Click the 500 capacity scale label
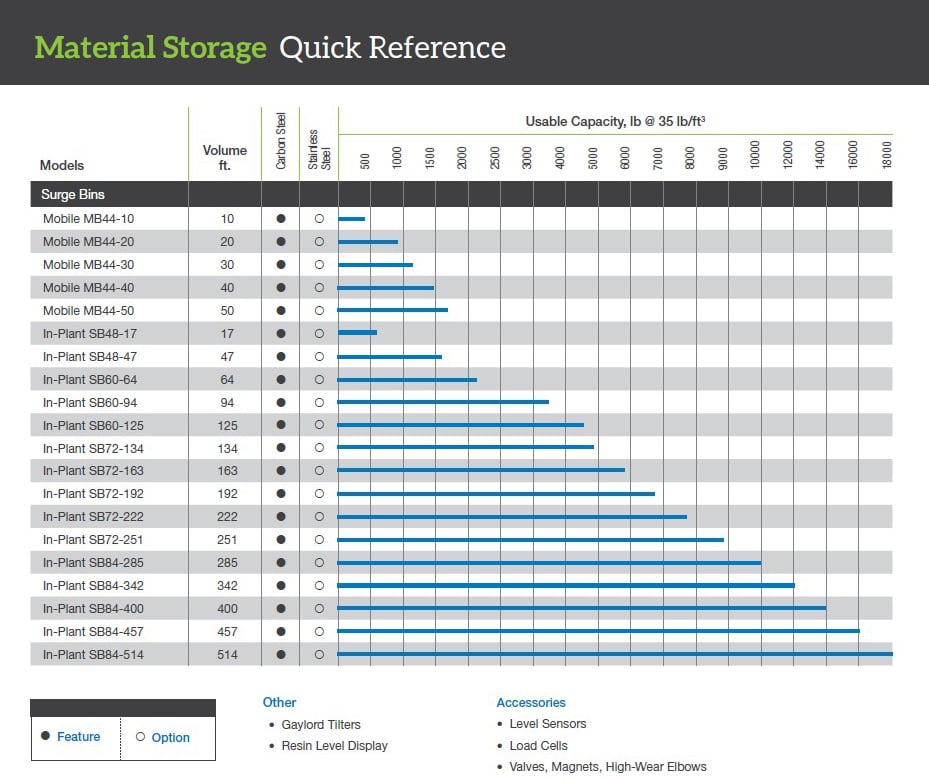This screenshot has height=780, width=929. pyautogui.click(x=364, y=161)
